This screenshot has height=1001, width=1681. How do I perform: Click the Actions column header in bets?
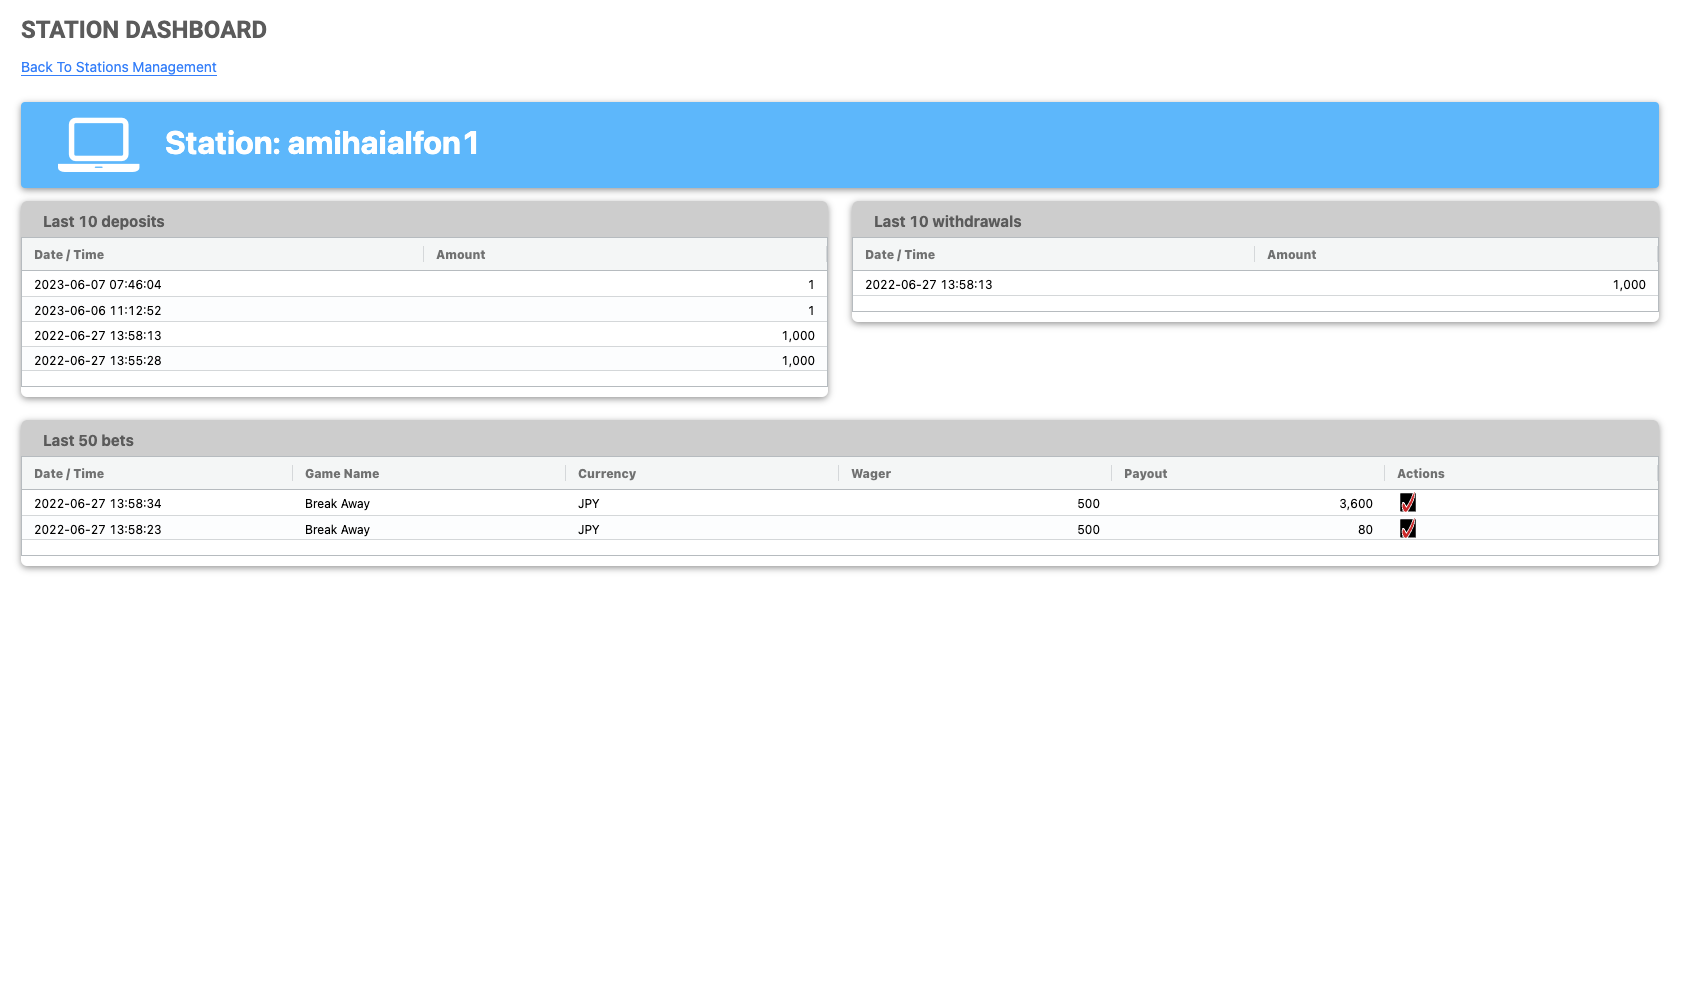pyautogui.click(x=1420, y=474)
